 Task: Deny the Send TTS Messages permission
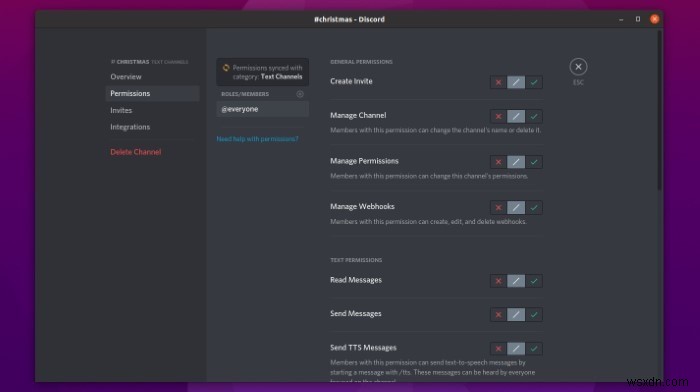pyautogui.click(x=498, y=349)
